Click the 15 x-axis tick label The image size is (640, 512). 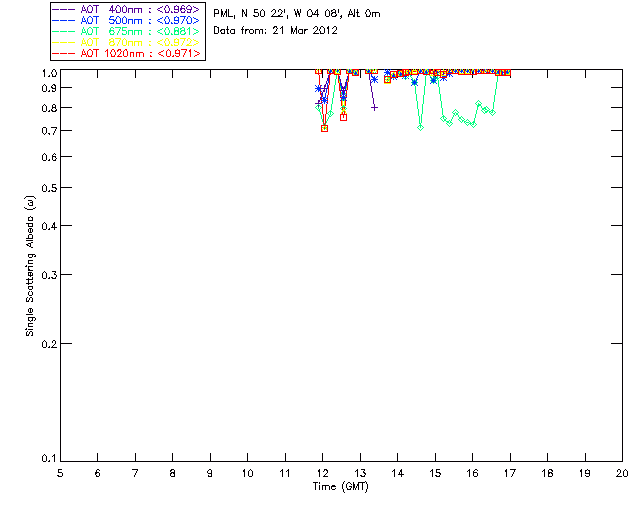tap(435, 474)
